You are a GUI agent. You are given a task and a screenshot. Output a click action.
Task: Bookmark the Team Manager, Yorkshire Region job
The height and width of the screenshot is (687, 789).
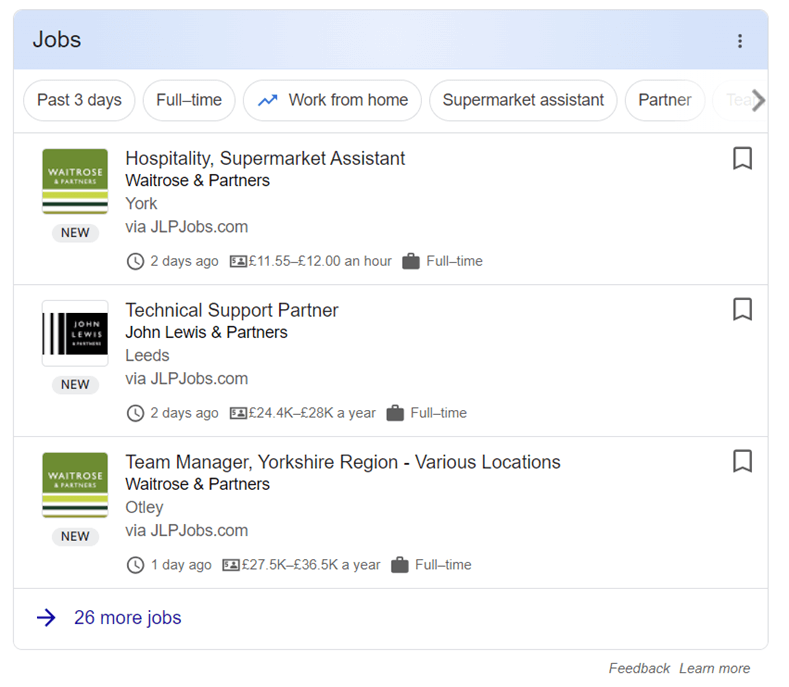(x=742, y=461)
